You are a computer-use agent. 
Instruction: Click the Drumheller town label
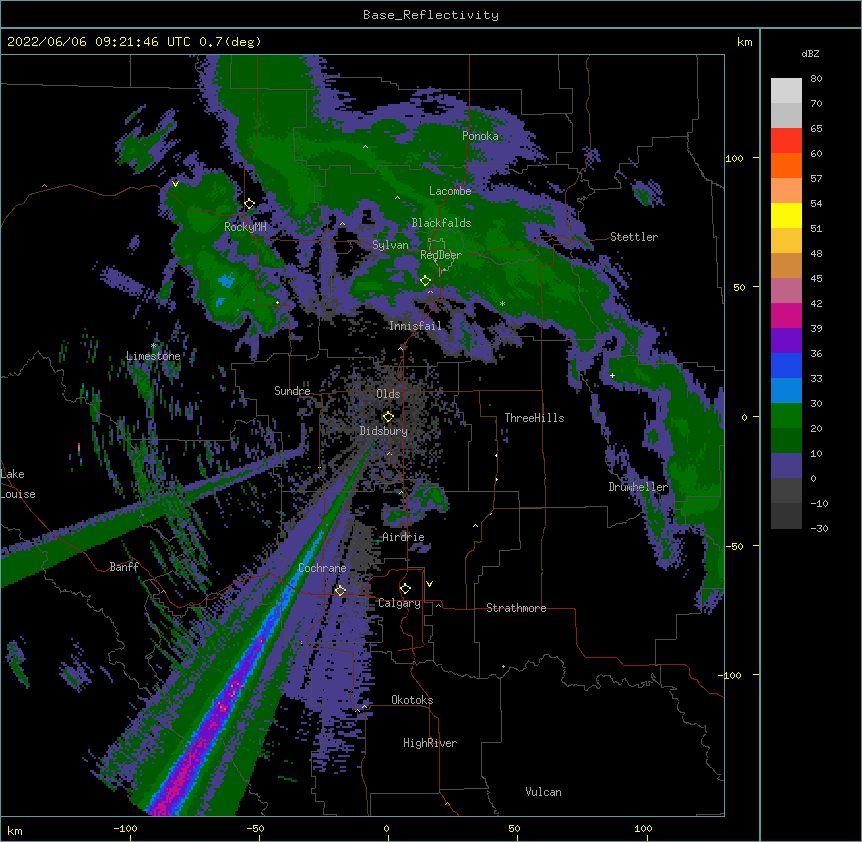pos(638,487)
